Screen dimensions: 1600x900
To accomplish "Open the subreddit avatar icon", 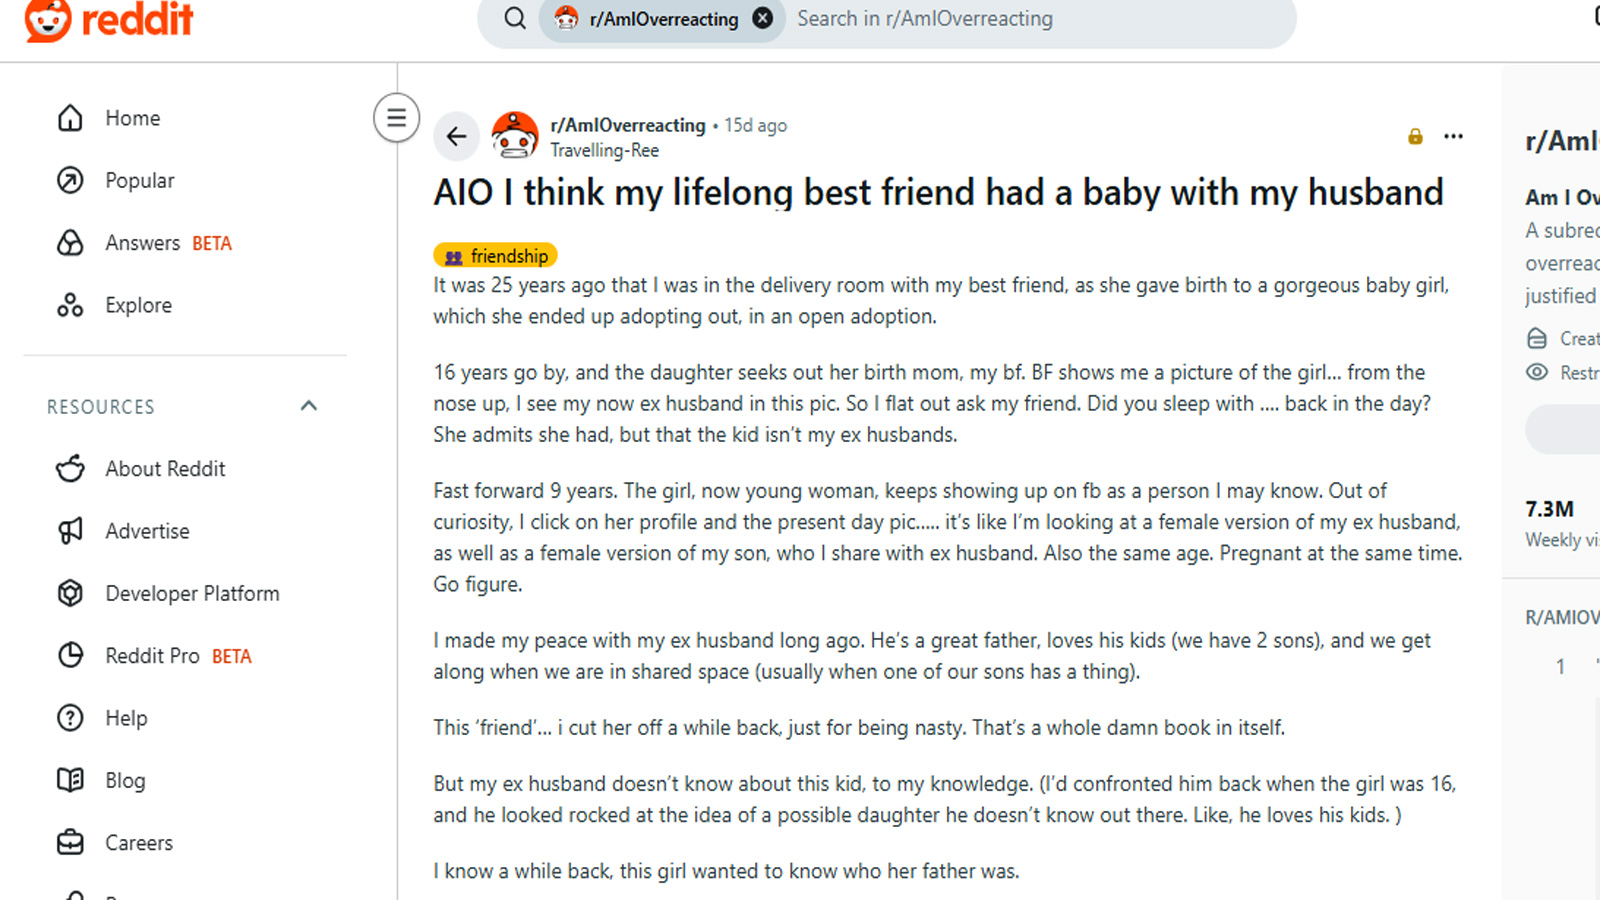I will (x=515, y=136).
